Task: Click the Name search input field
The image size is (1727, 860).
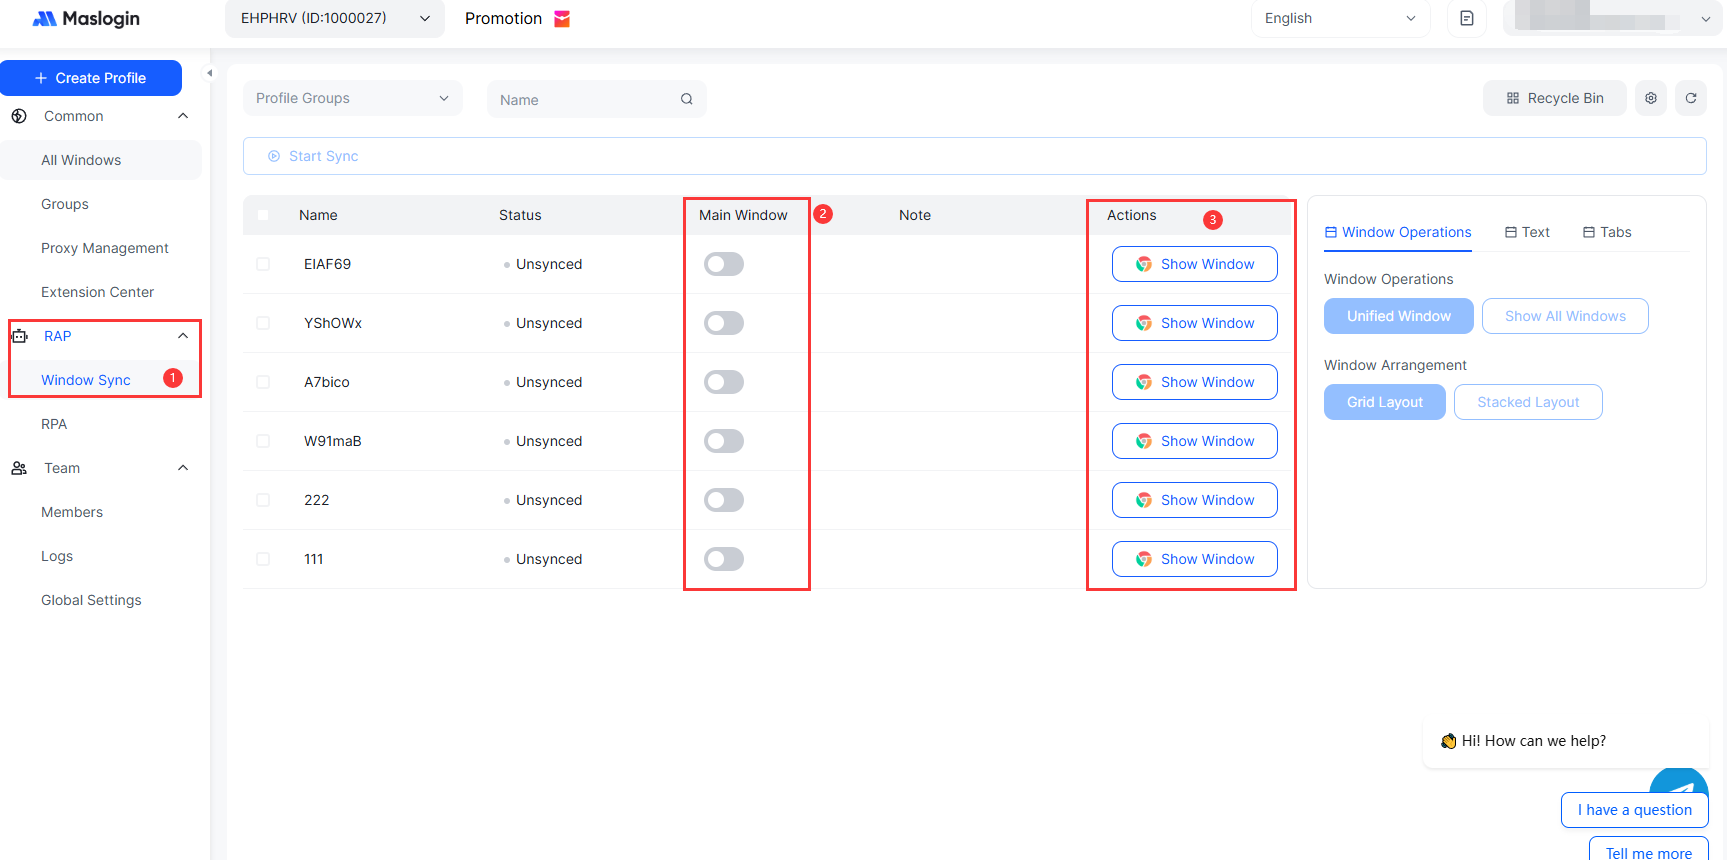Action: 585,100
